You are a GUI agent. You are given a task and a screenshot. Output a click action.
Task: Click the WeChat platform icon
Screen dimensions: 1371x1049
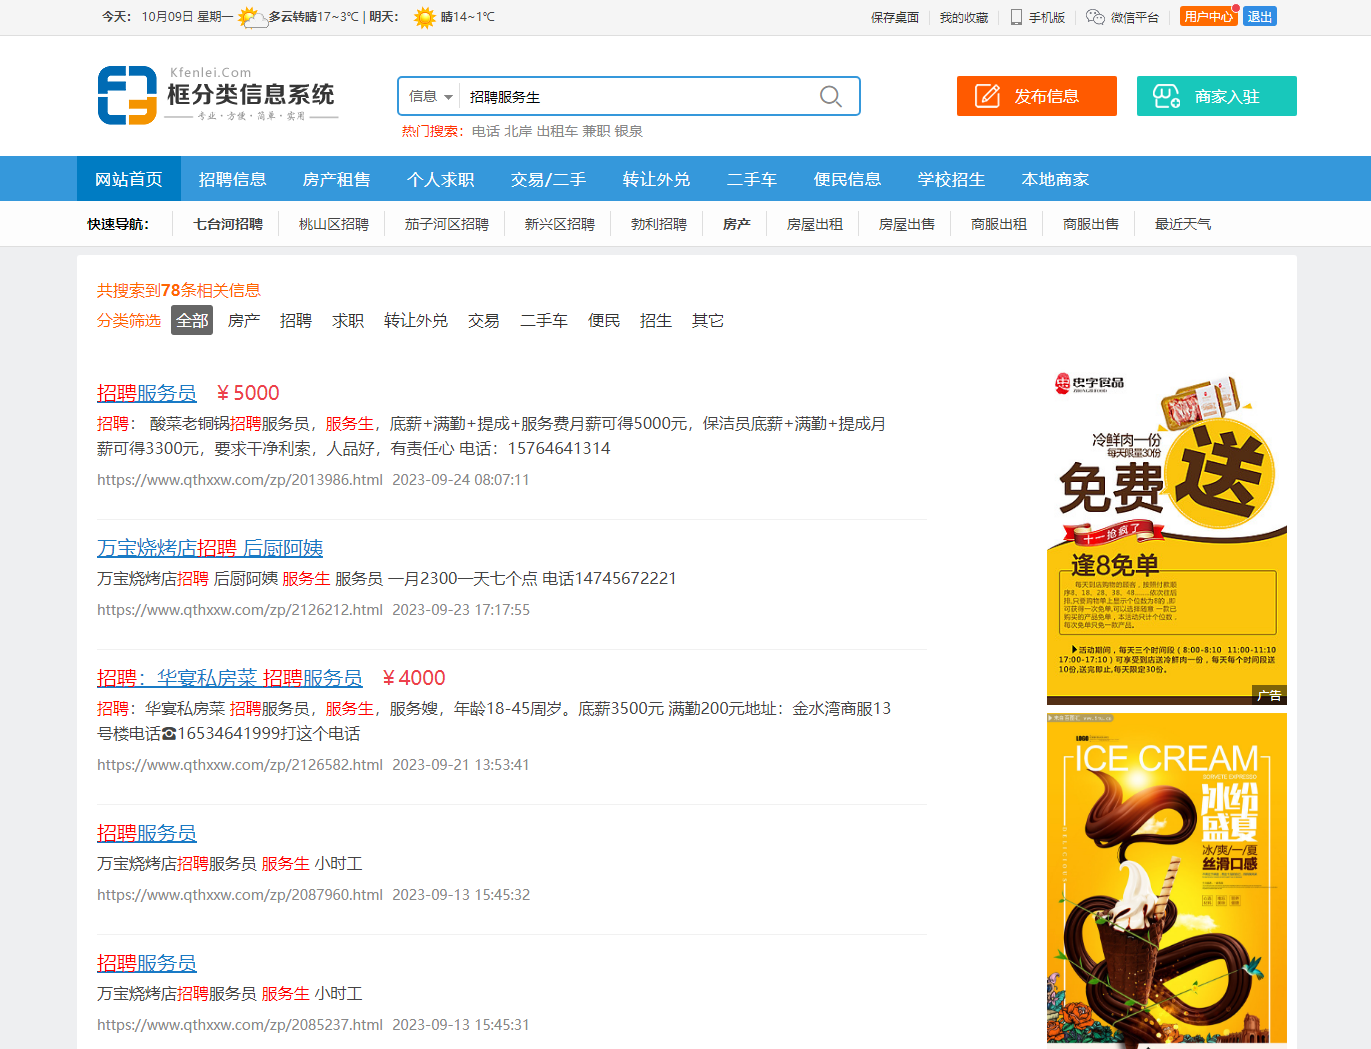[1095, 17]
